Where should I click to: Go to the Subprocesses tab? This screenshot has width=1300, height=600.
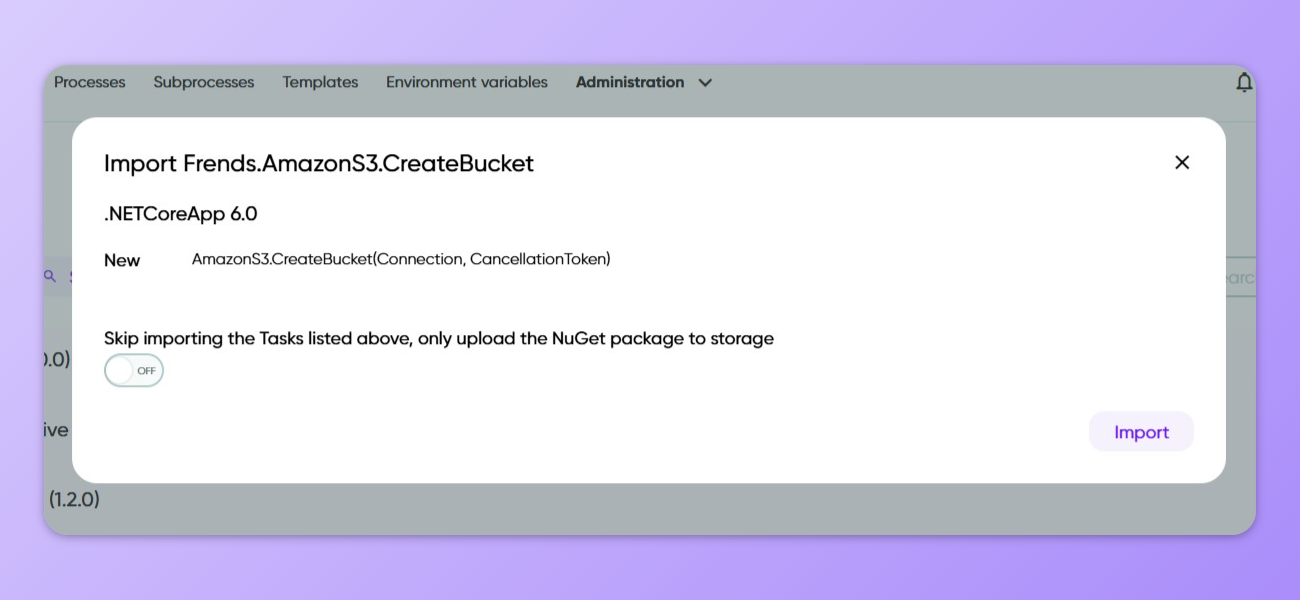(x=204, y=82)
